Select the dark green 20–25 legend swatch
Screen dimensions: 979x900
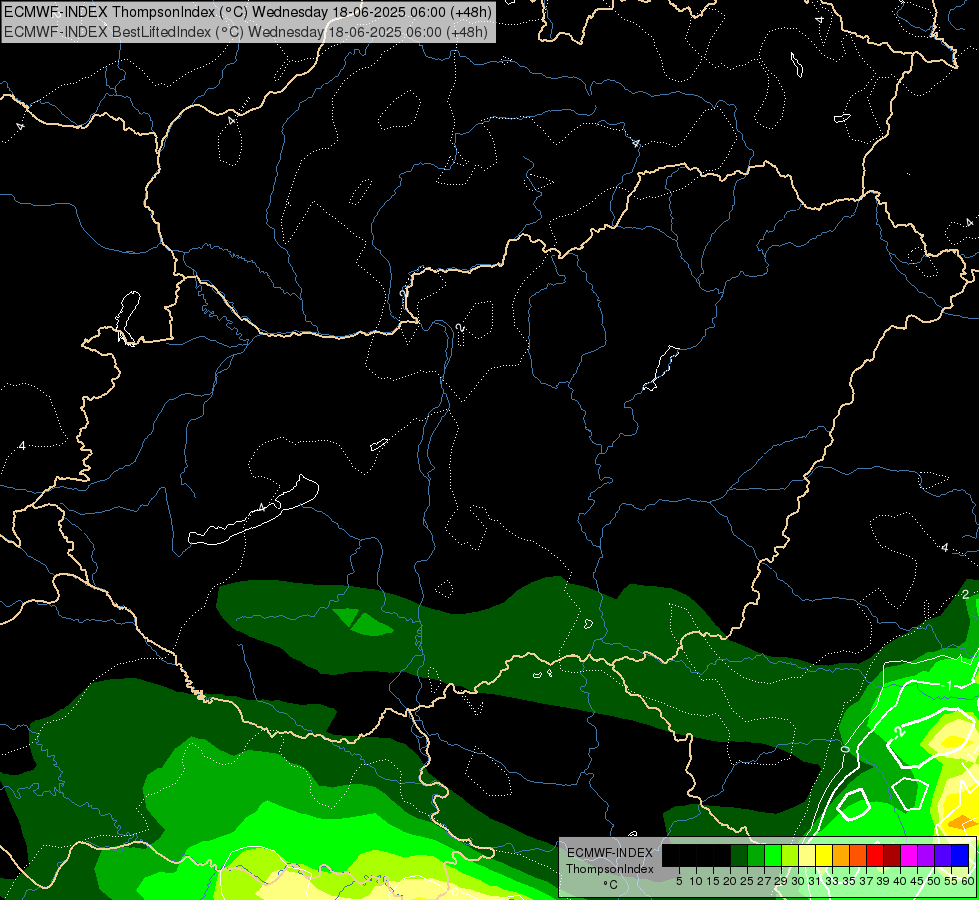point(739,855)
